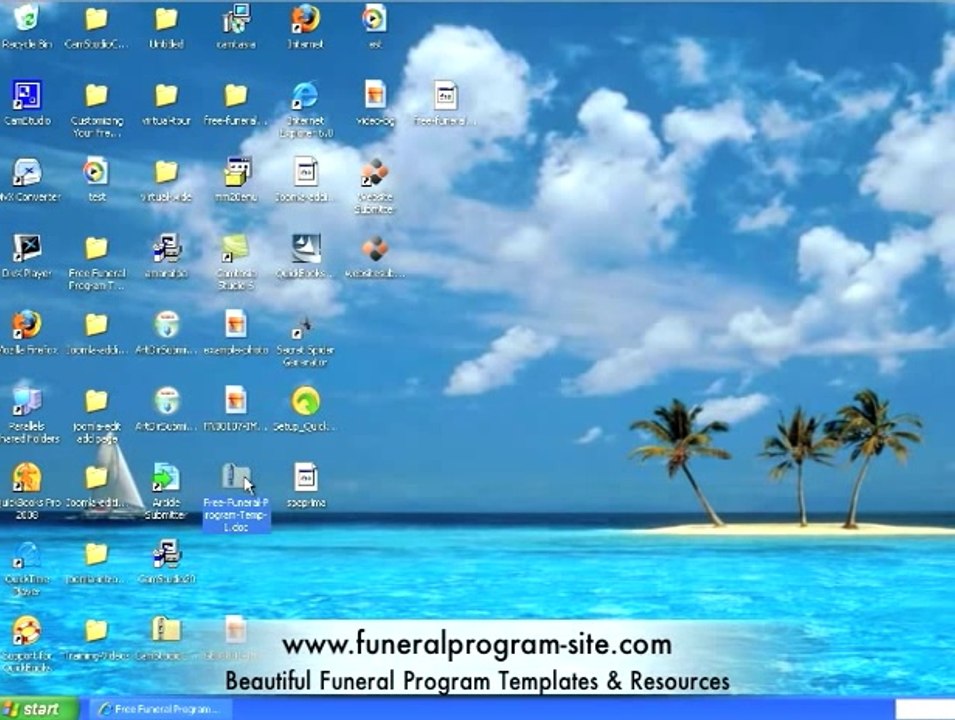Open the Windows start menu
Image resolution: width=955 pixels, height=720 pixels.
[39, 709]
